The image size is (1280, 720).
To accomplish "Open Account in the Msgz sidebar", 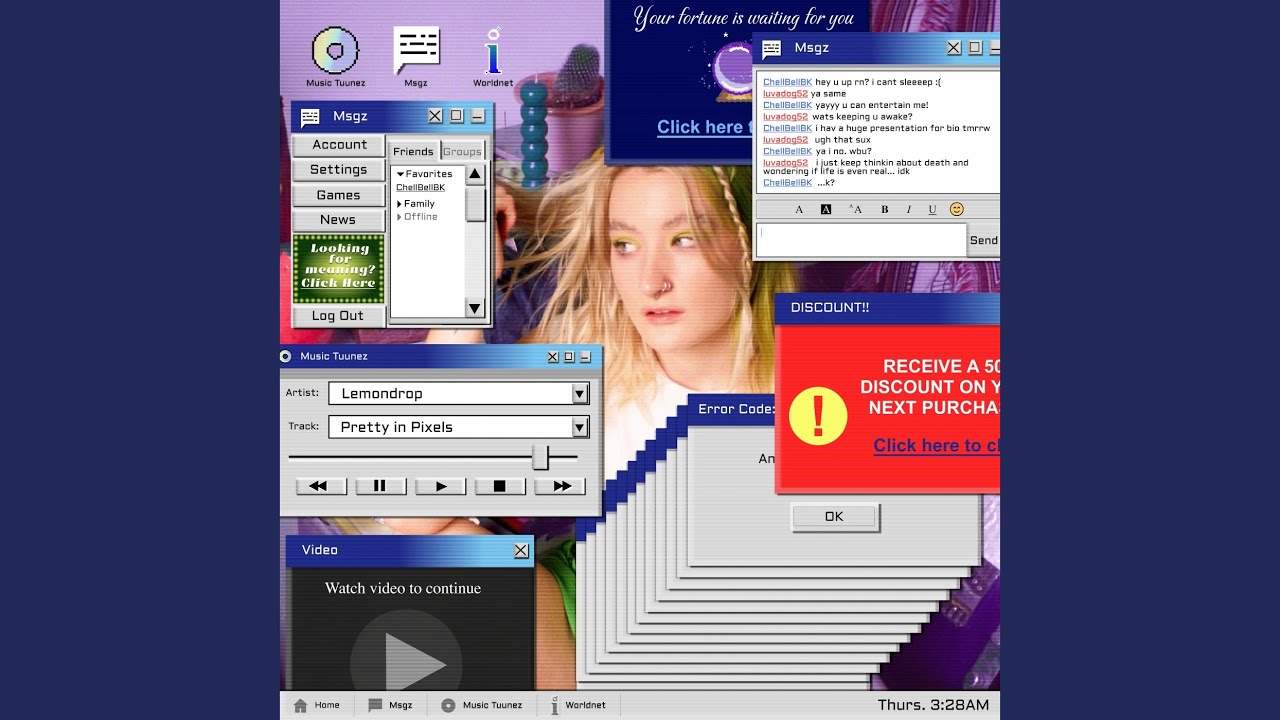I will coord(339,145).
